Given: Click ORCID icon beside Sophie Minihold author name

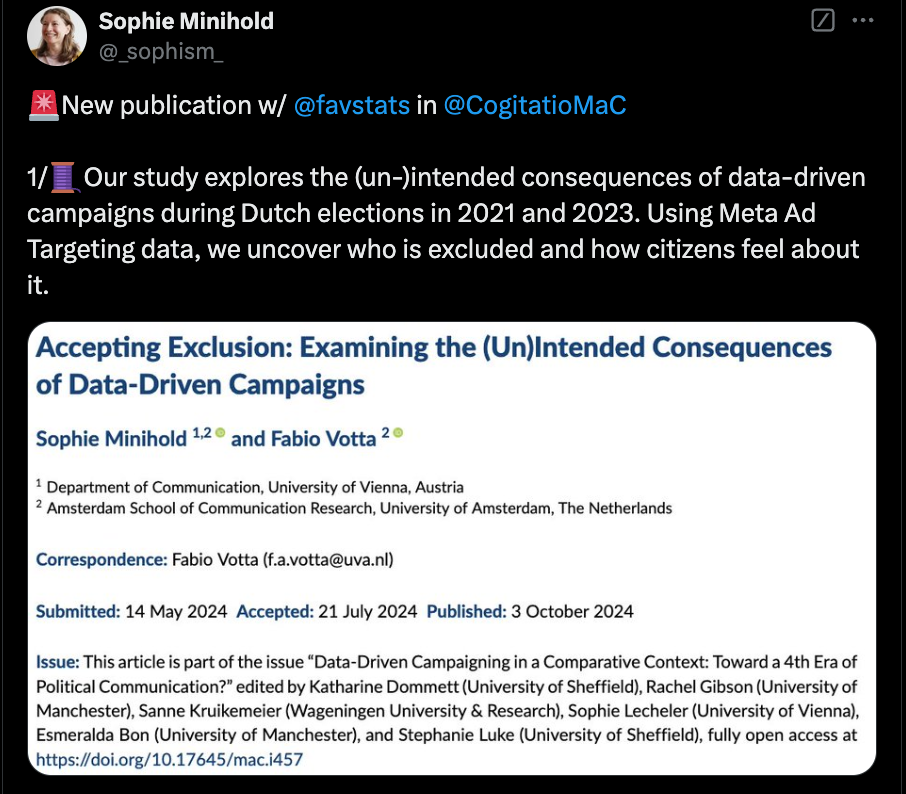Looking at the screenshot, I should coord(220,433).
